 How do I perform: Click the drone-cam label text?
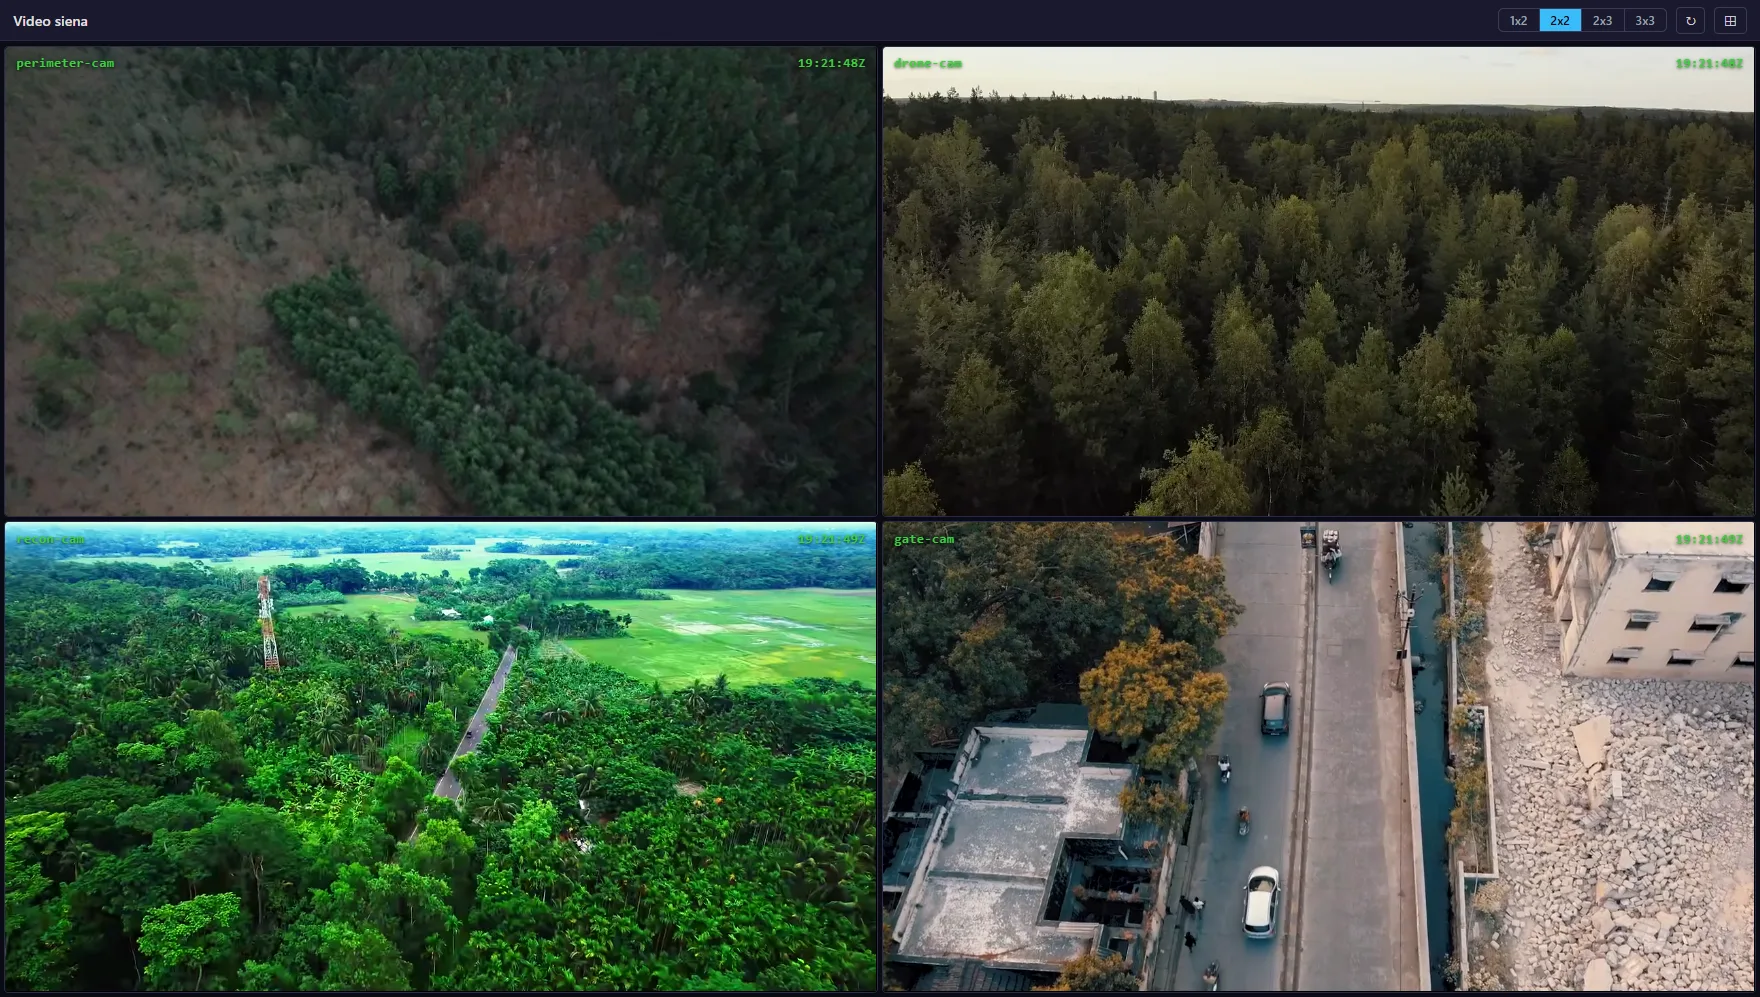click(927, 63)
